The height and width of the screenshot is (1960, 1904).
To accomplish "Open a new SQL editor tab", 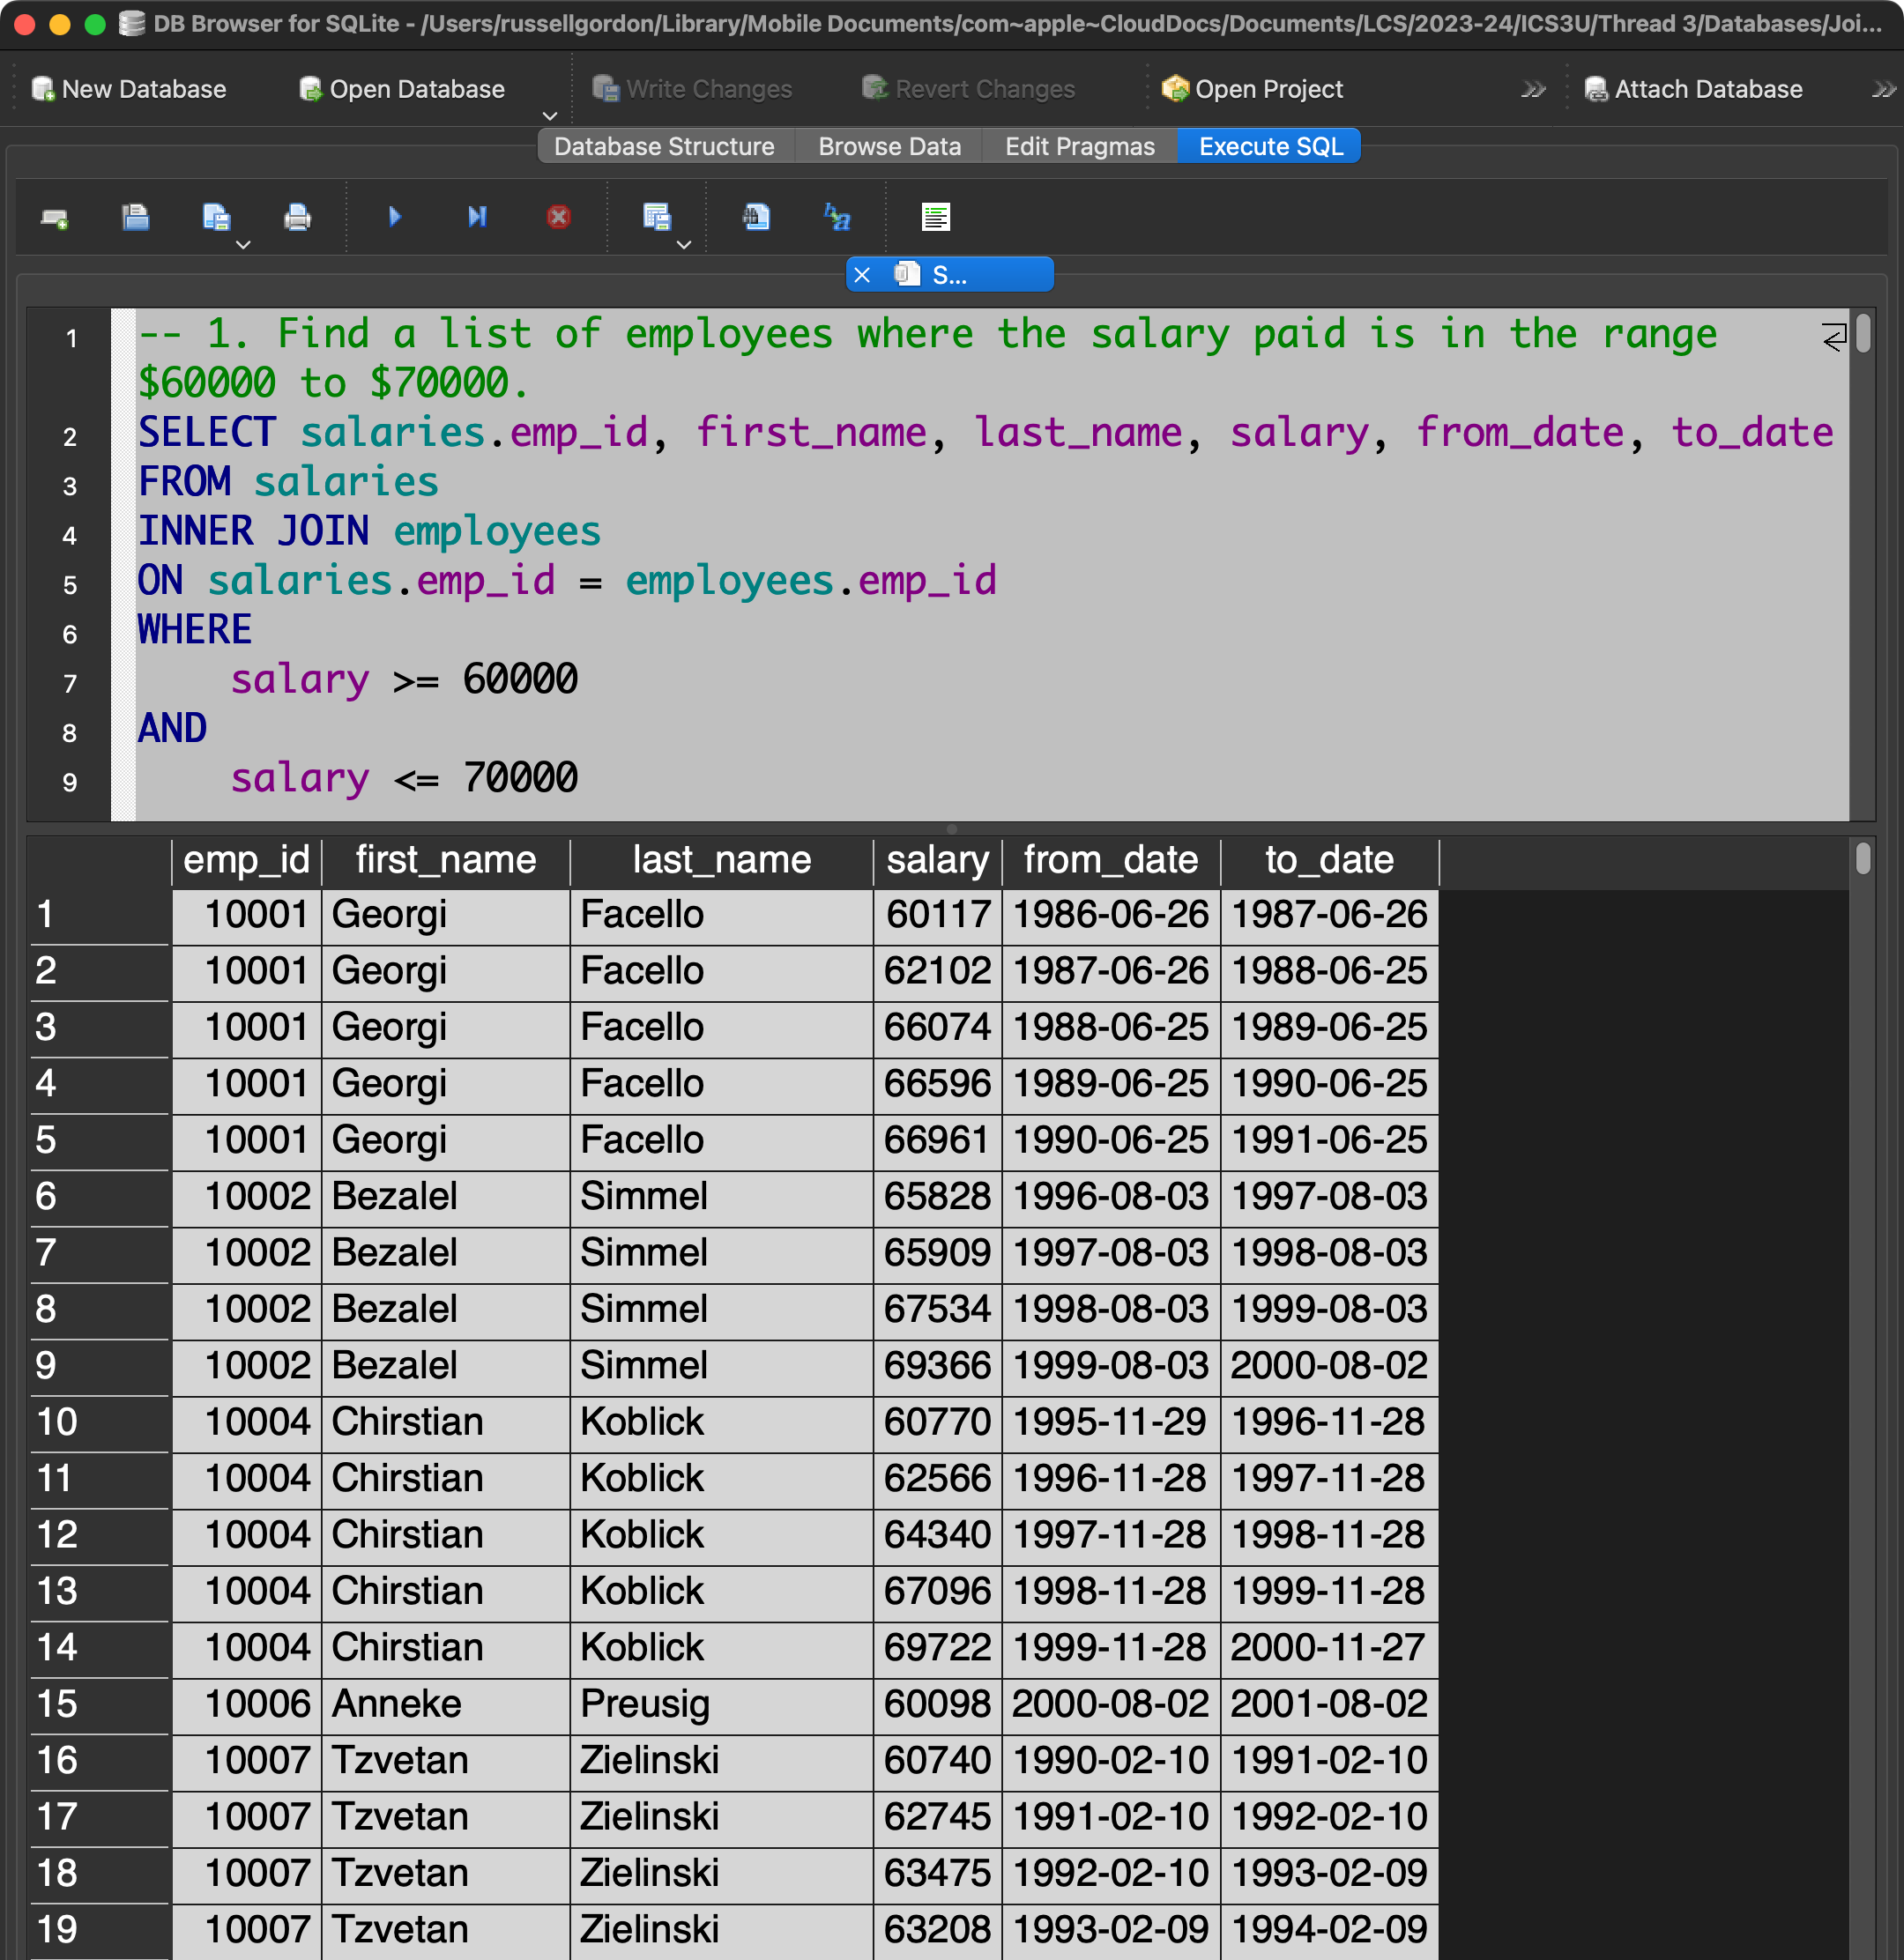I will (54, 217).
